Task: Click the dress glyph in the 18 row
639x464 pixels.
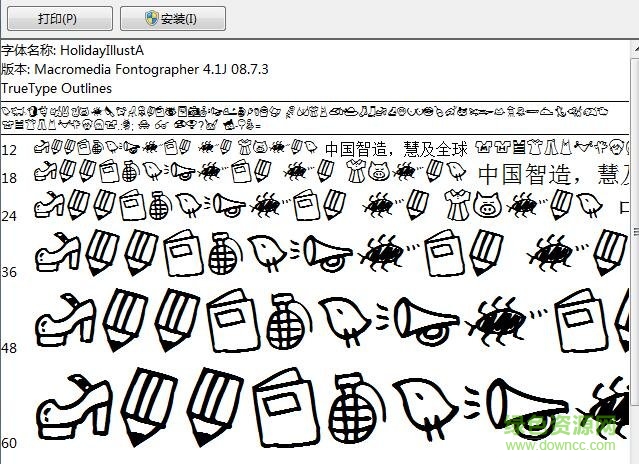Action: [357, 171]
